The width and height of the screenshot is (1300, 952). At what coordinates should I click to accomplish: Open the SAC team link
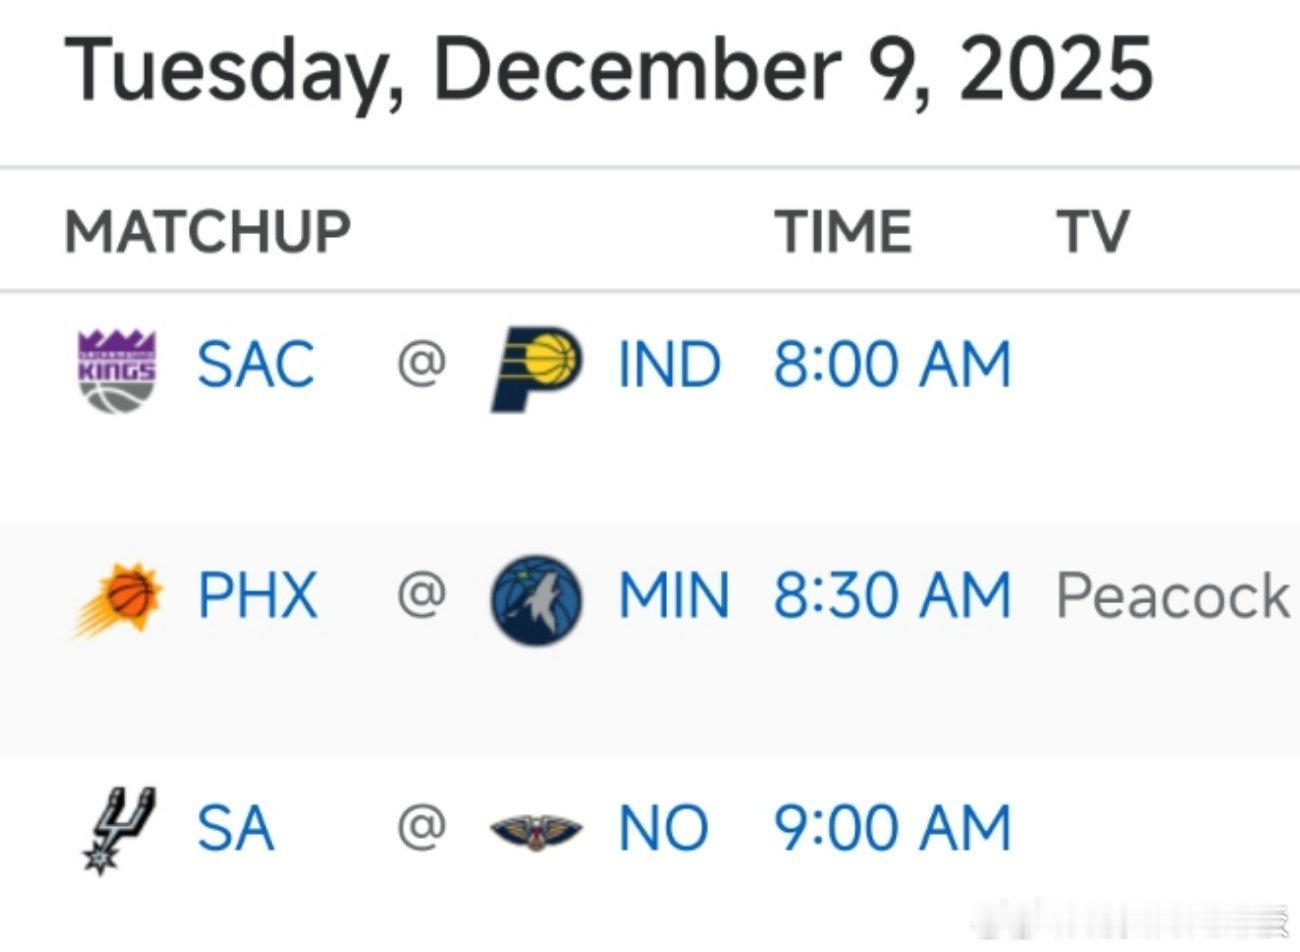coord(256,365)
